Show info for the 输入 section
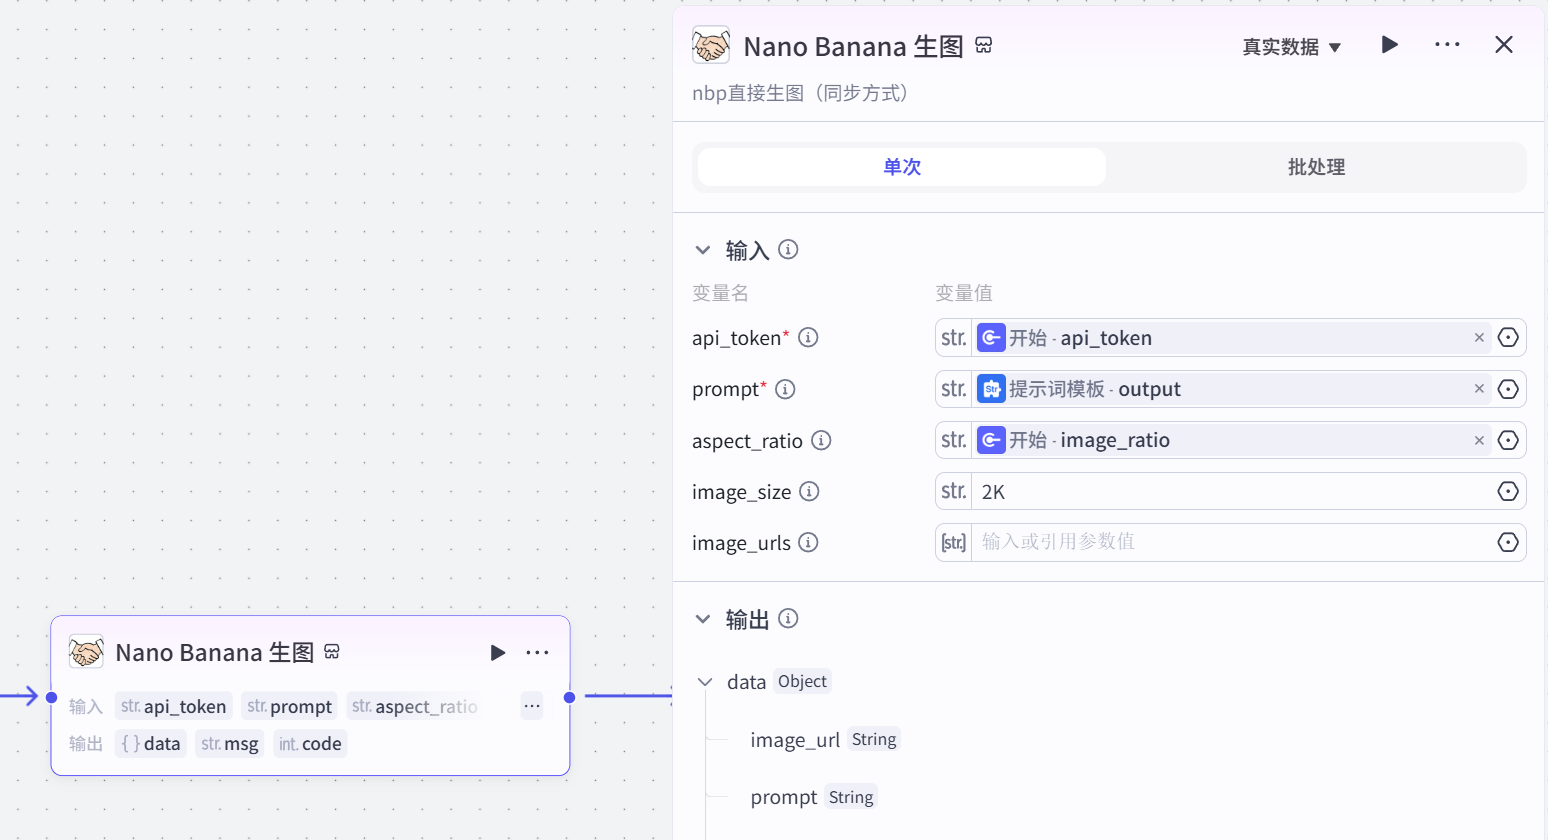1548x840 pixels. coord(788,249)
